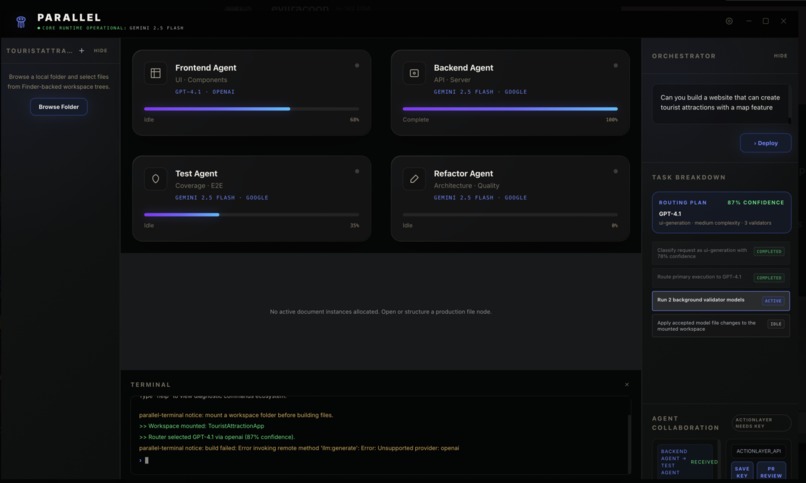This screenshot has width=806, height=483.
Task: Click the Backend Agent card title
Action: pos(463,68)
